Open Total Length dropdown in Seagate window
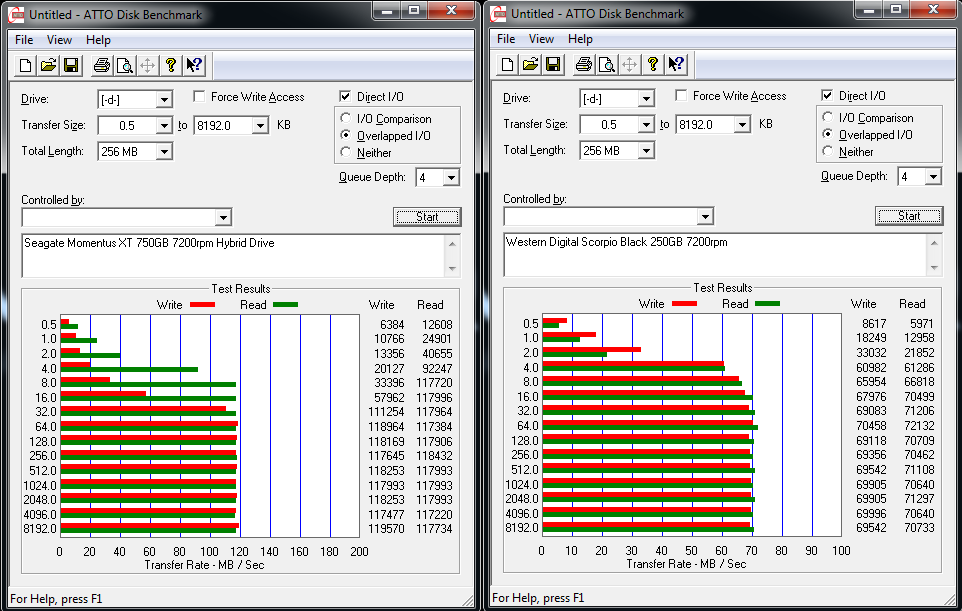 pyautogui.click(x=164, y=152)
